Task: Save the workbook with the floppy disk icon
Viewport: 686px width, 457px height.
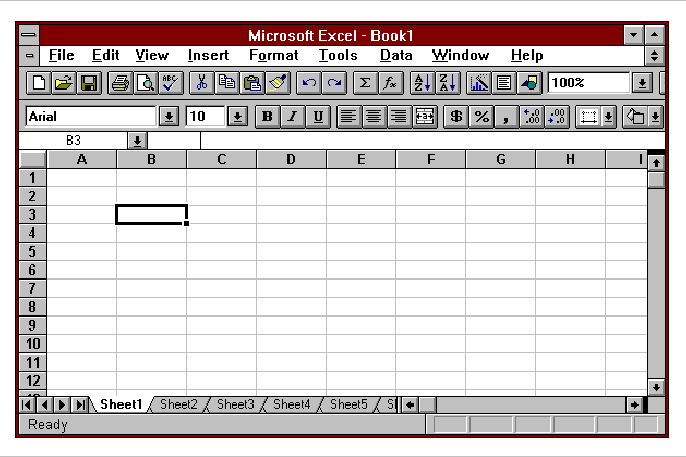Action: point(89,83)
